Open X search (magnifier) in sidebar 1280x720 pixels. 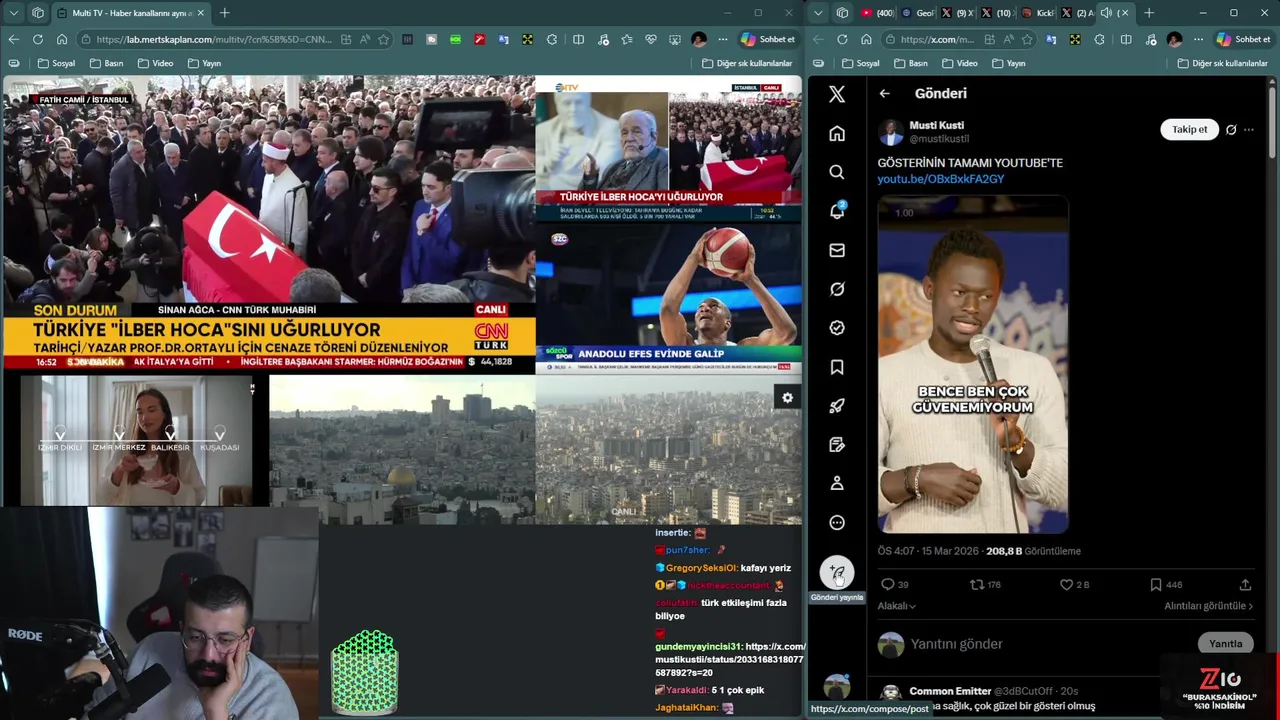[x=837, y=172]
